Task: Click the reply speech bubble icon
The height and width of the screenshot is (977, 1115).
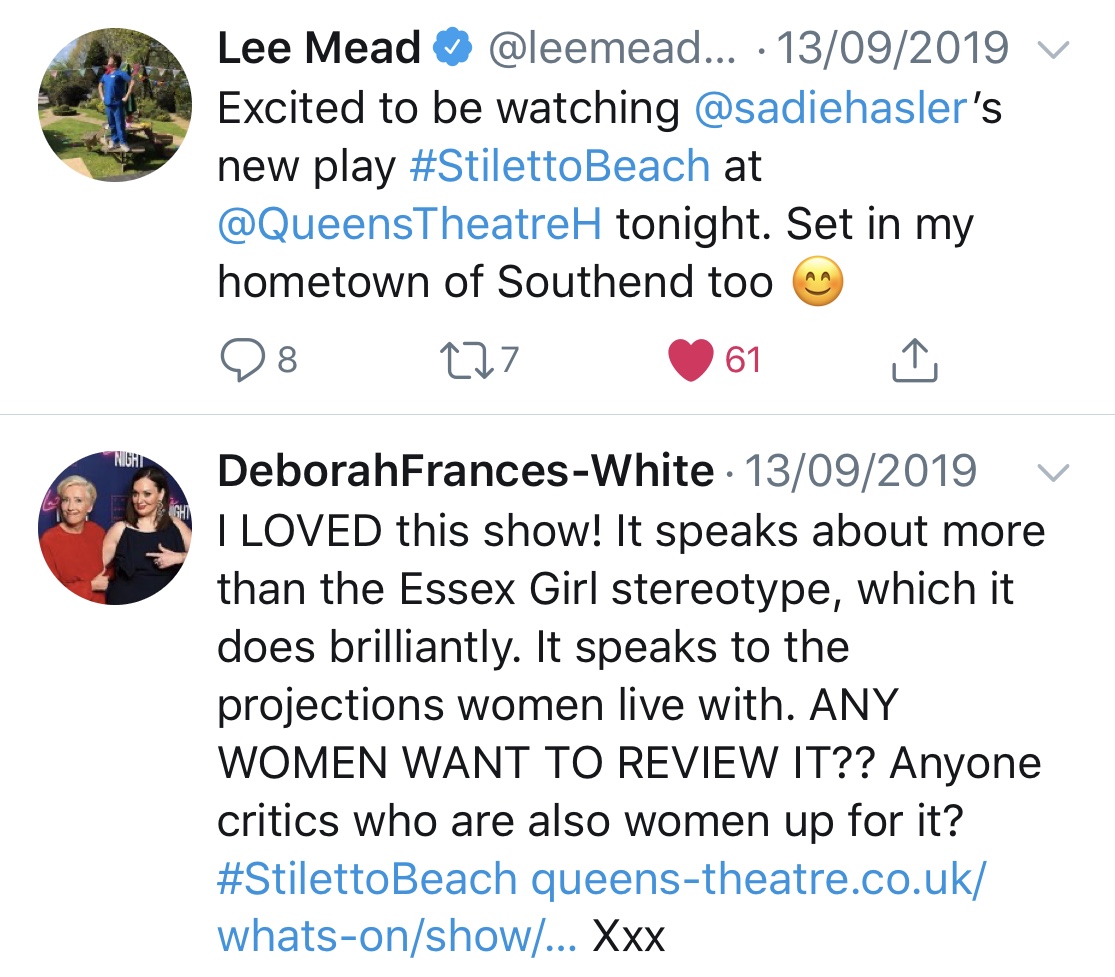Action: click(x=241, y=360)
